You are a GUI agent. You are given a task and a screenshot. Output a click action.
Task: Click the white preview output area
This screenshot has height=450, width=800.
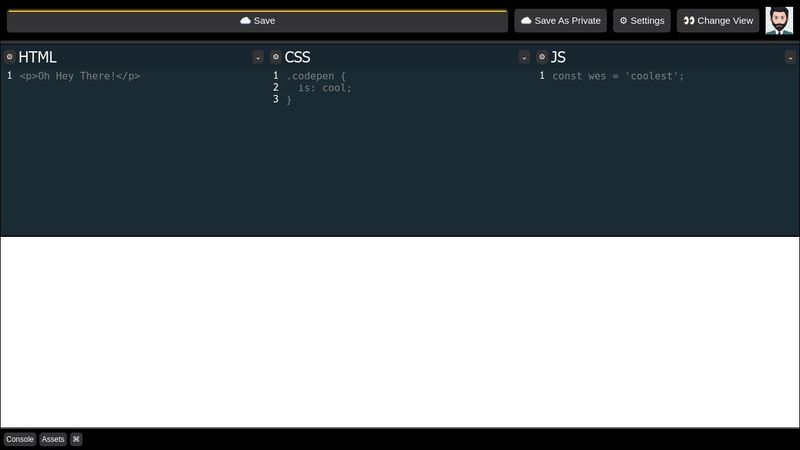400,332
